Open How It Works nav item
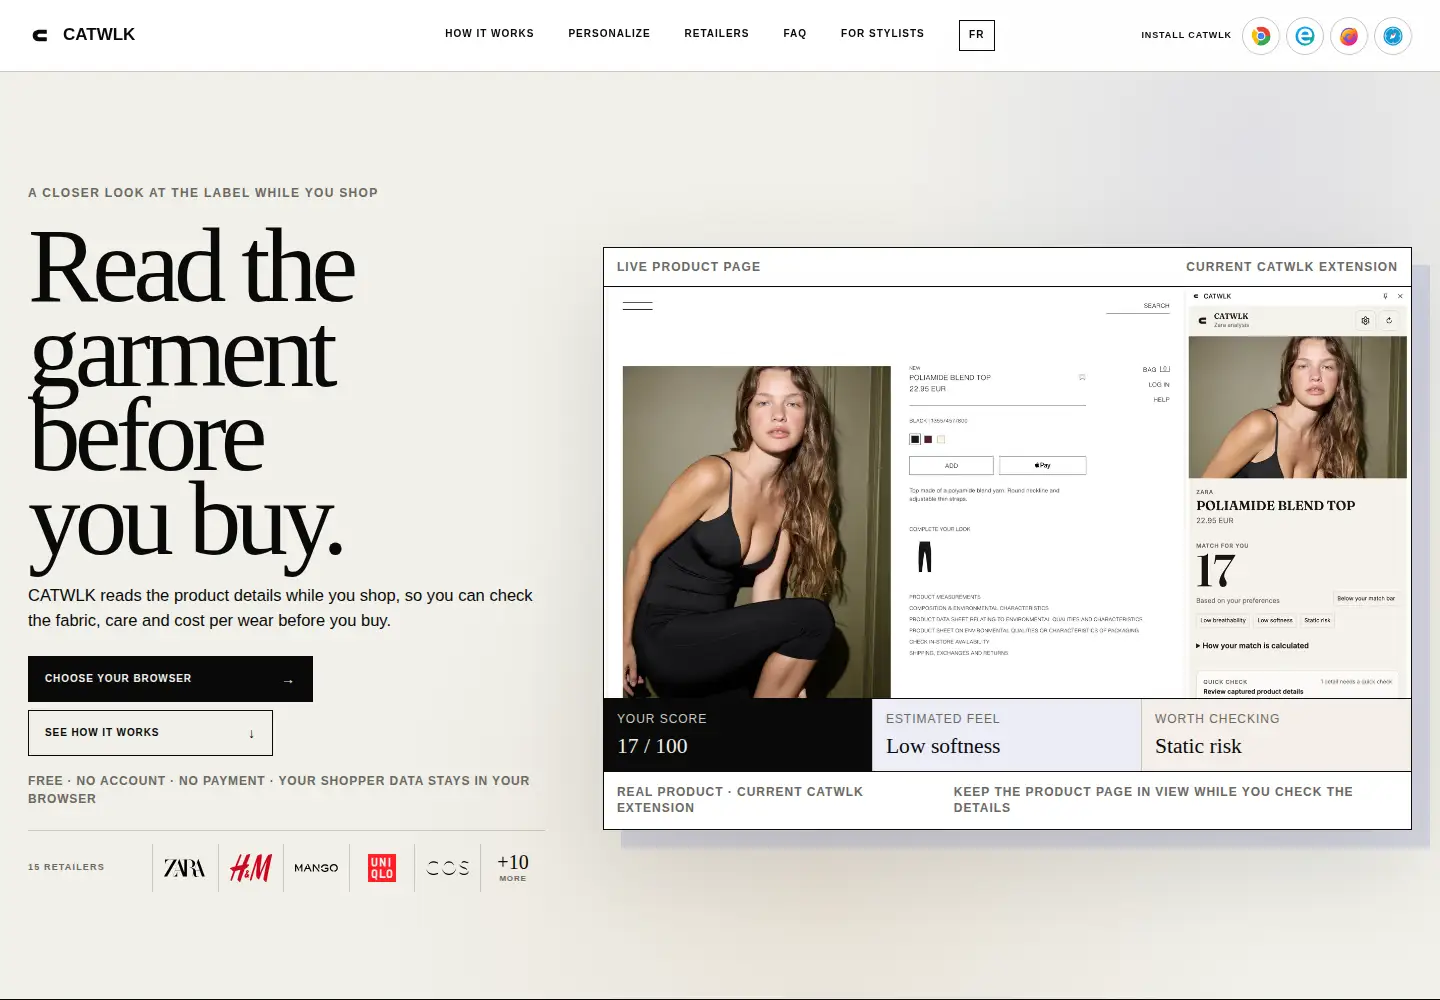Image resolution: width=1440 pixels, height=1000 pixels. (490, 34)
